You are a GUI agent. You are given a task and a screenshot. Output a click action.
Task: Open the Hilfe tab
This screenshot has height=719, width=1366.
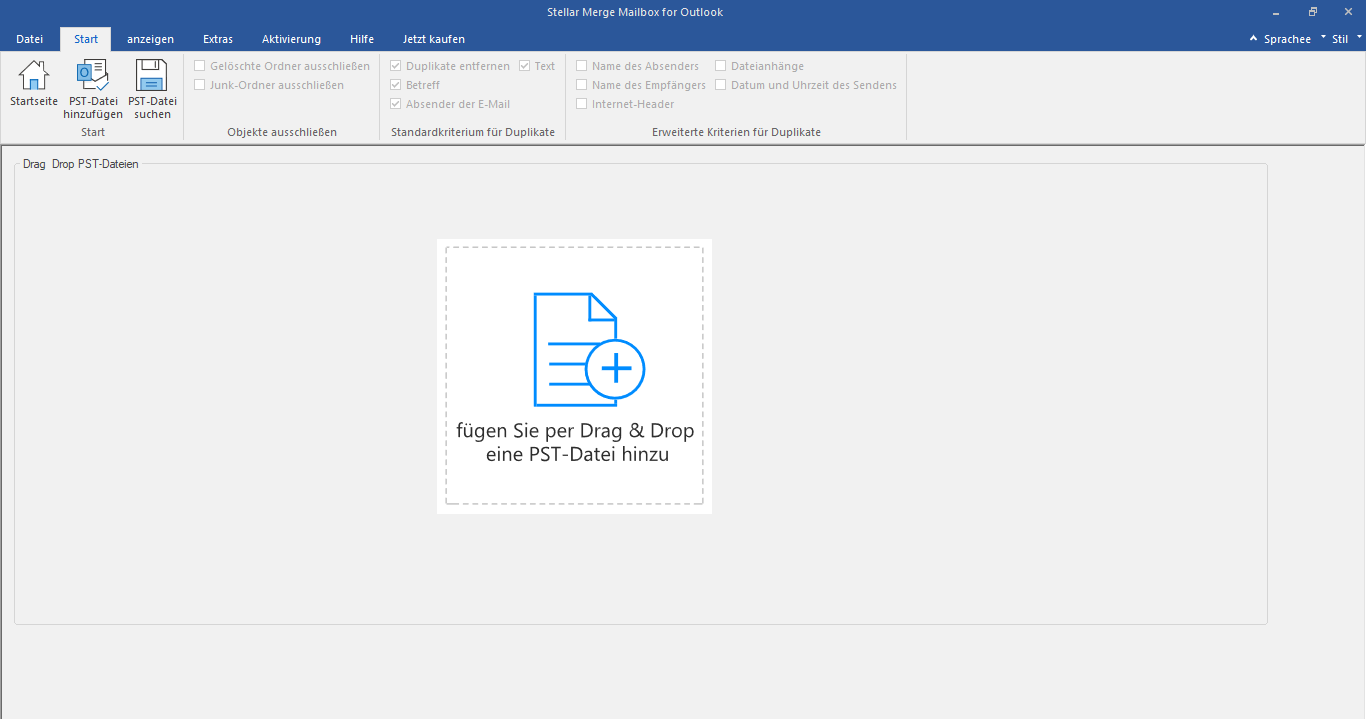[x=362, y=39]
